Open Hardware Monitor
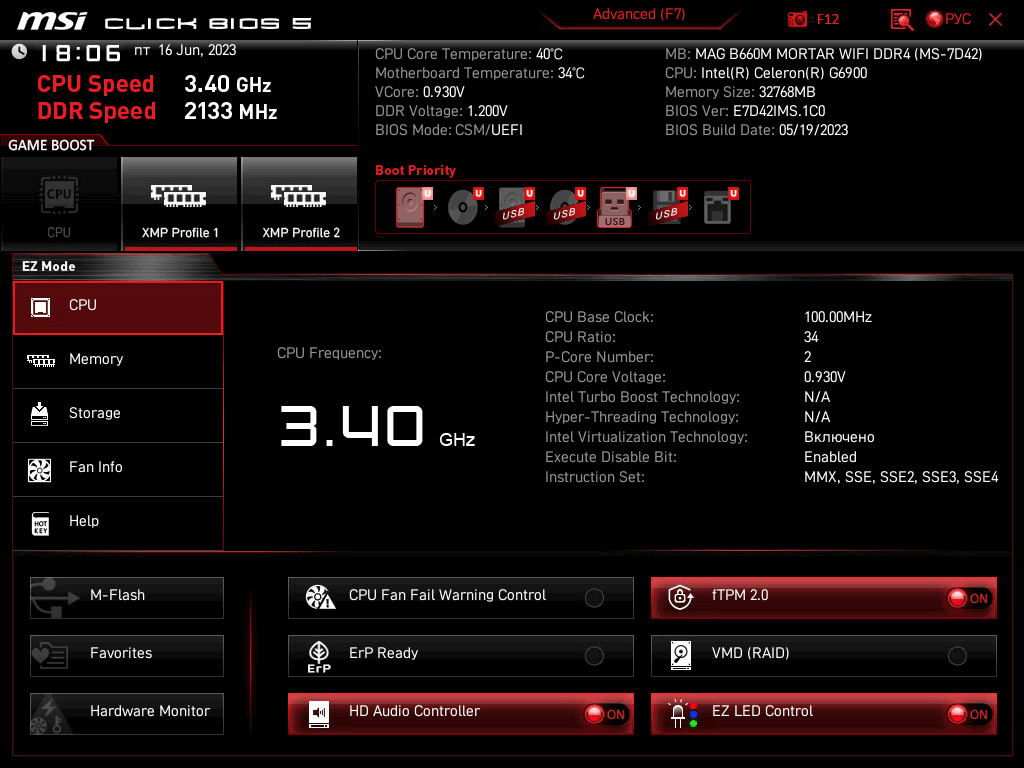The image size is (1024, 768). pyautogui.click(x=127, y=714)
